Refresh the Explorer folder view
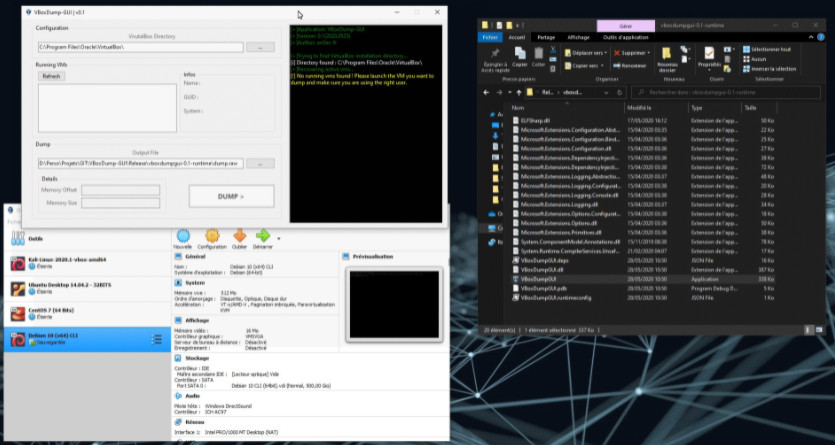Viewport: 835px width, 445px height. click(x=619, y=92)
